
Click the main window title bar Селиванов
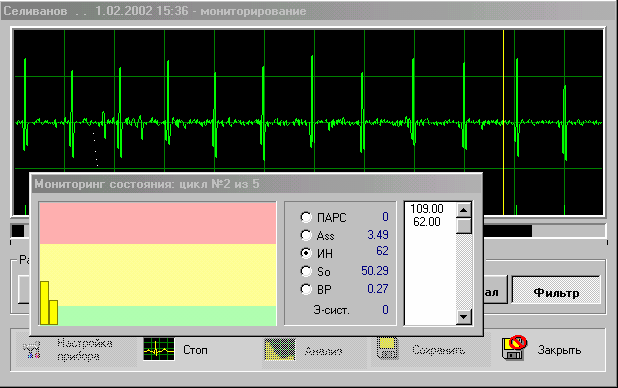[309, 11]
